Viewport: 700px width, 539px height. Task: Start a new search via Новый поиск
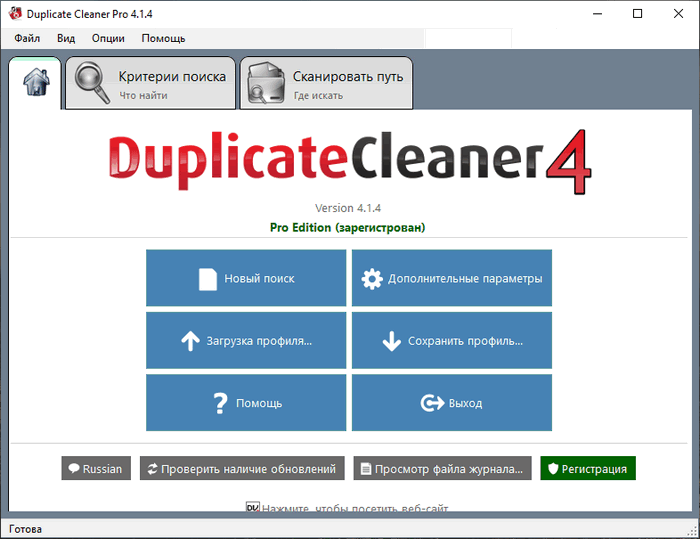click(x=246, y=278)
